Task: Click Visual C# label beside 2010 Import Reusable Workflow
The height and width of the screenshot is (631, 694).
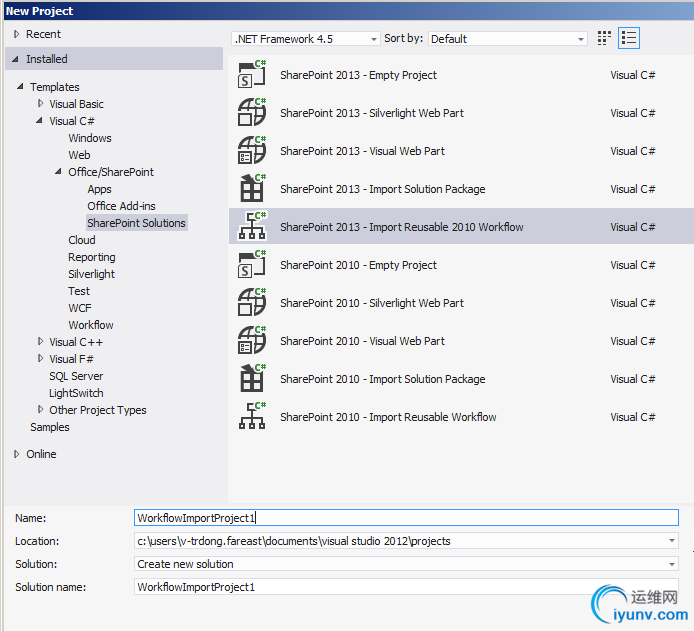Action: (x=632, y=417)
